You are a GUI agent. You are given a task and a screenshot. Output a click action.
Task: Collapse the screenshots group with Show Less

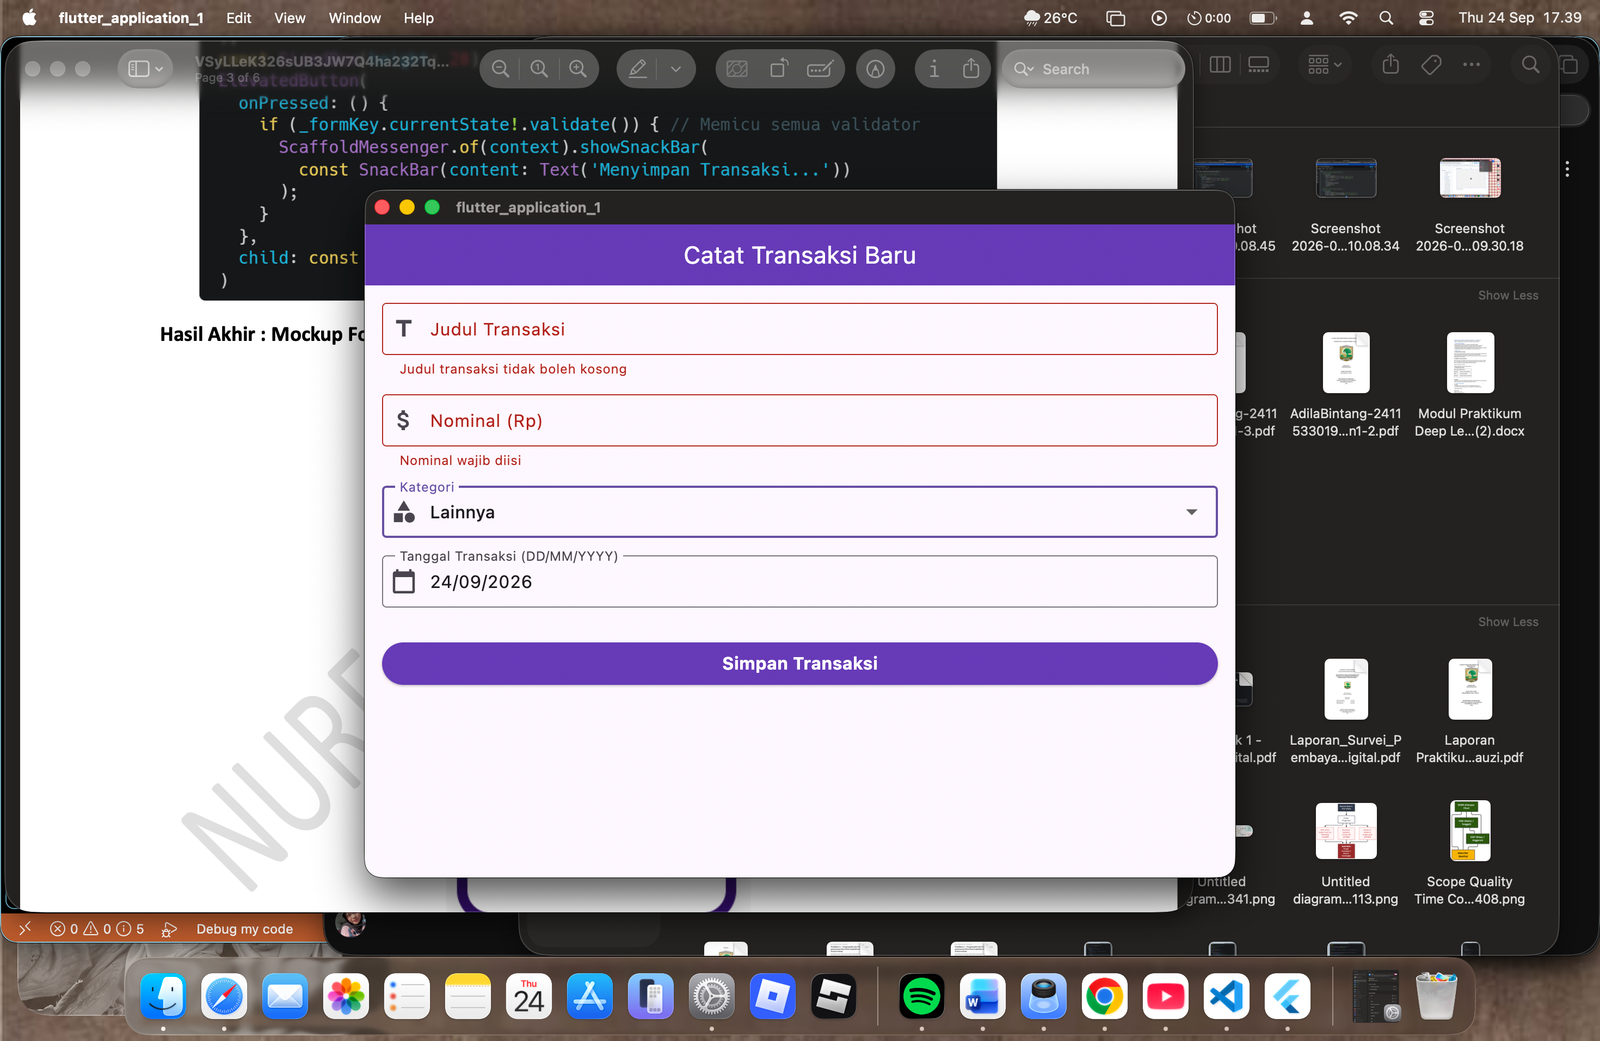pyautogui.click(x=1508, y=296)
